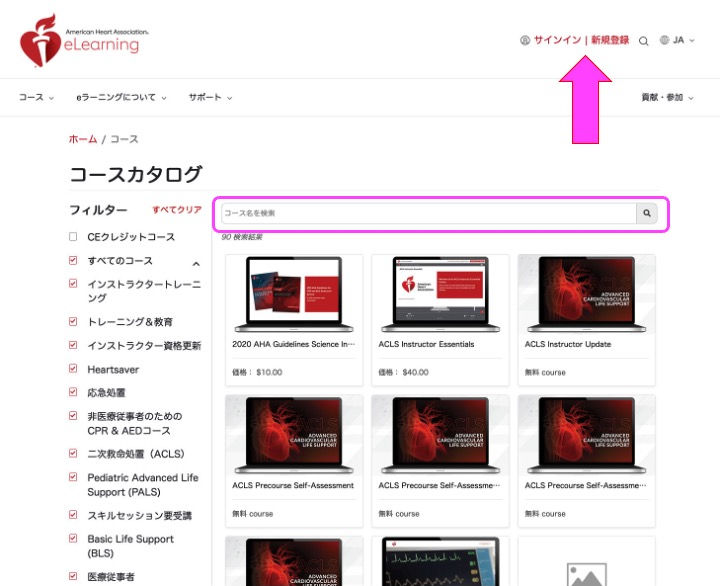
Task: Click the 価格: $40.00 price text
Action: 403,372
